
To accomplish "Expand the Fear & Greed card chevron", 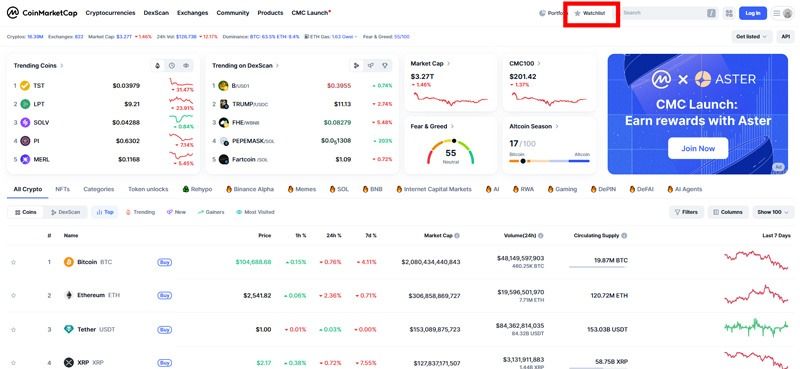I will [453, 126].
